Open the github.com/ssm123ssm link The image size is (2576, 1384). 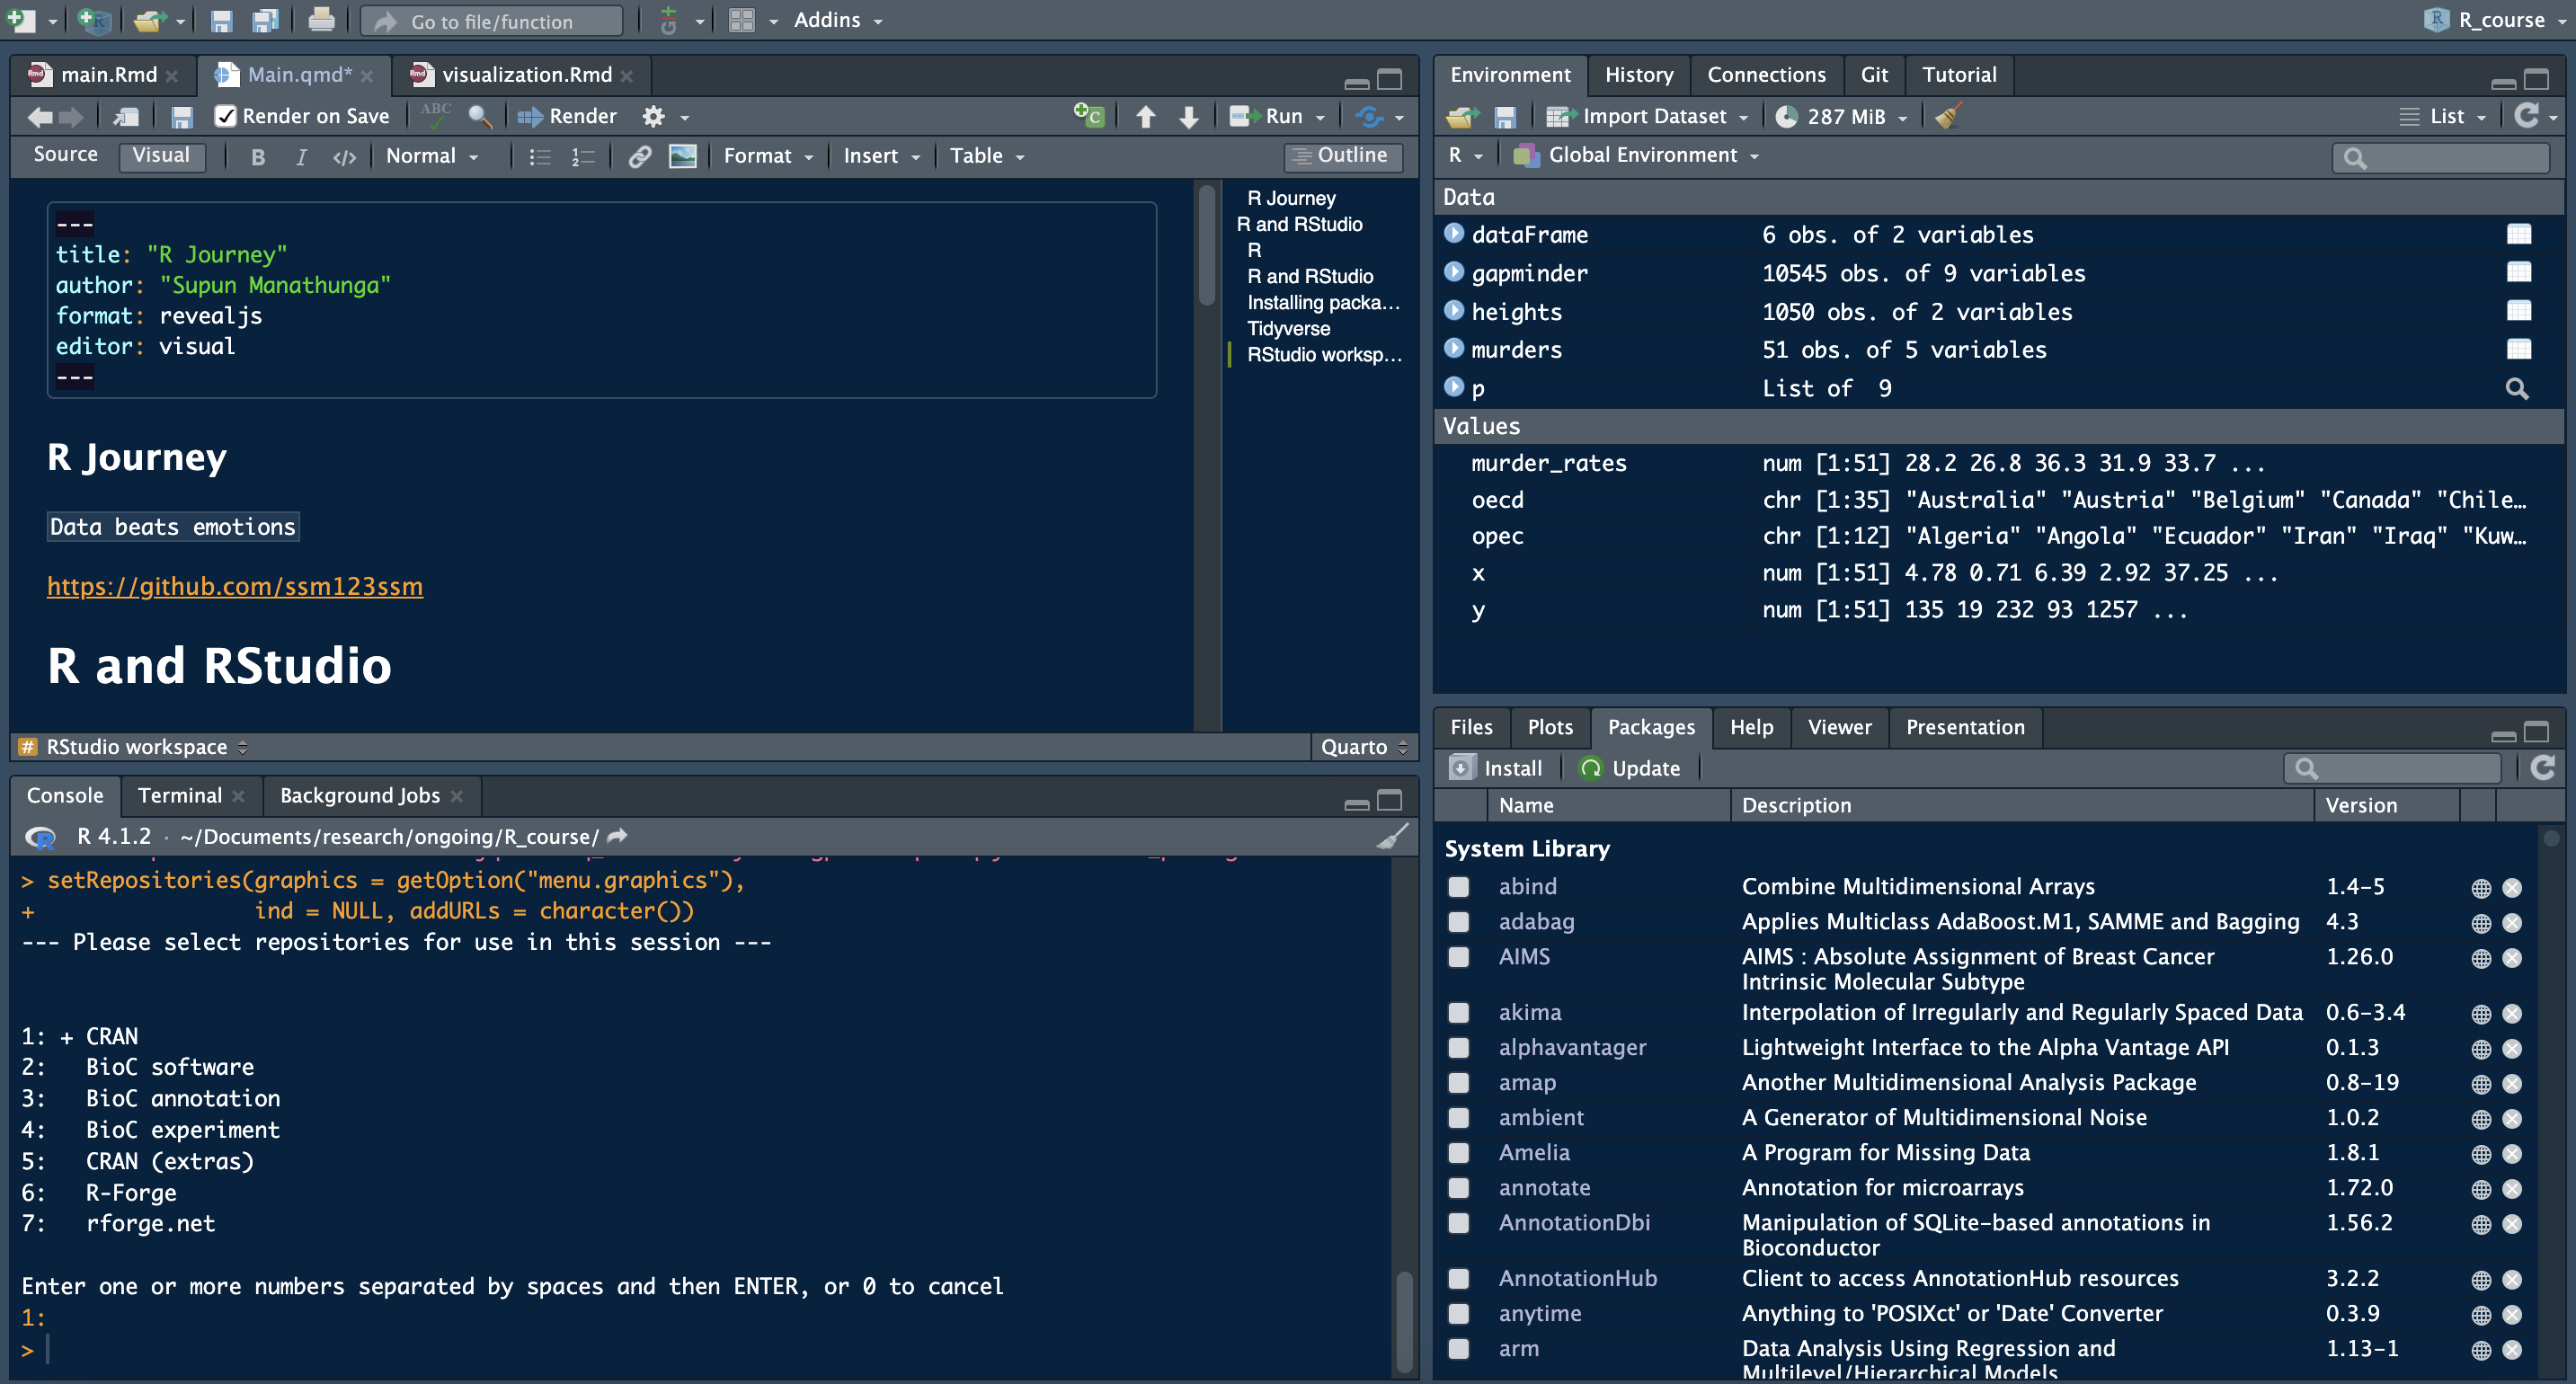tap(235, 586)
